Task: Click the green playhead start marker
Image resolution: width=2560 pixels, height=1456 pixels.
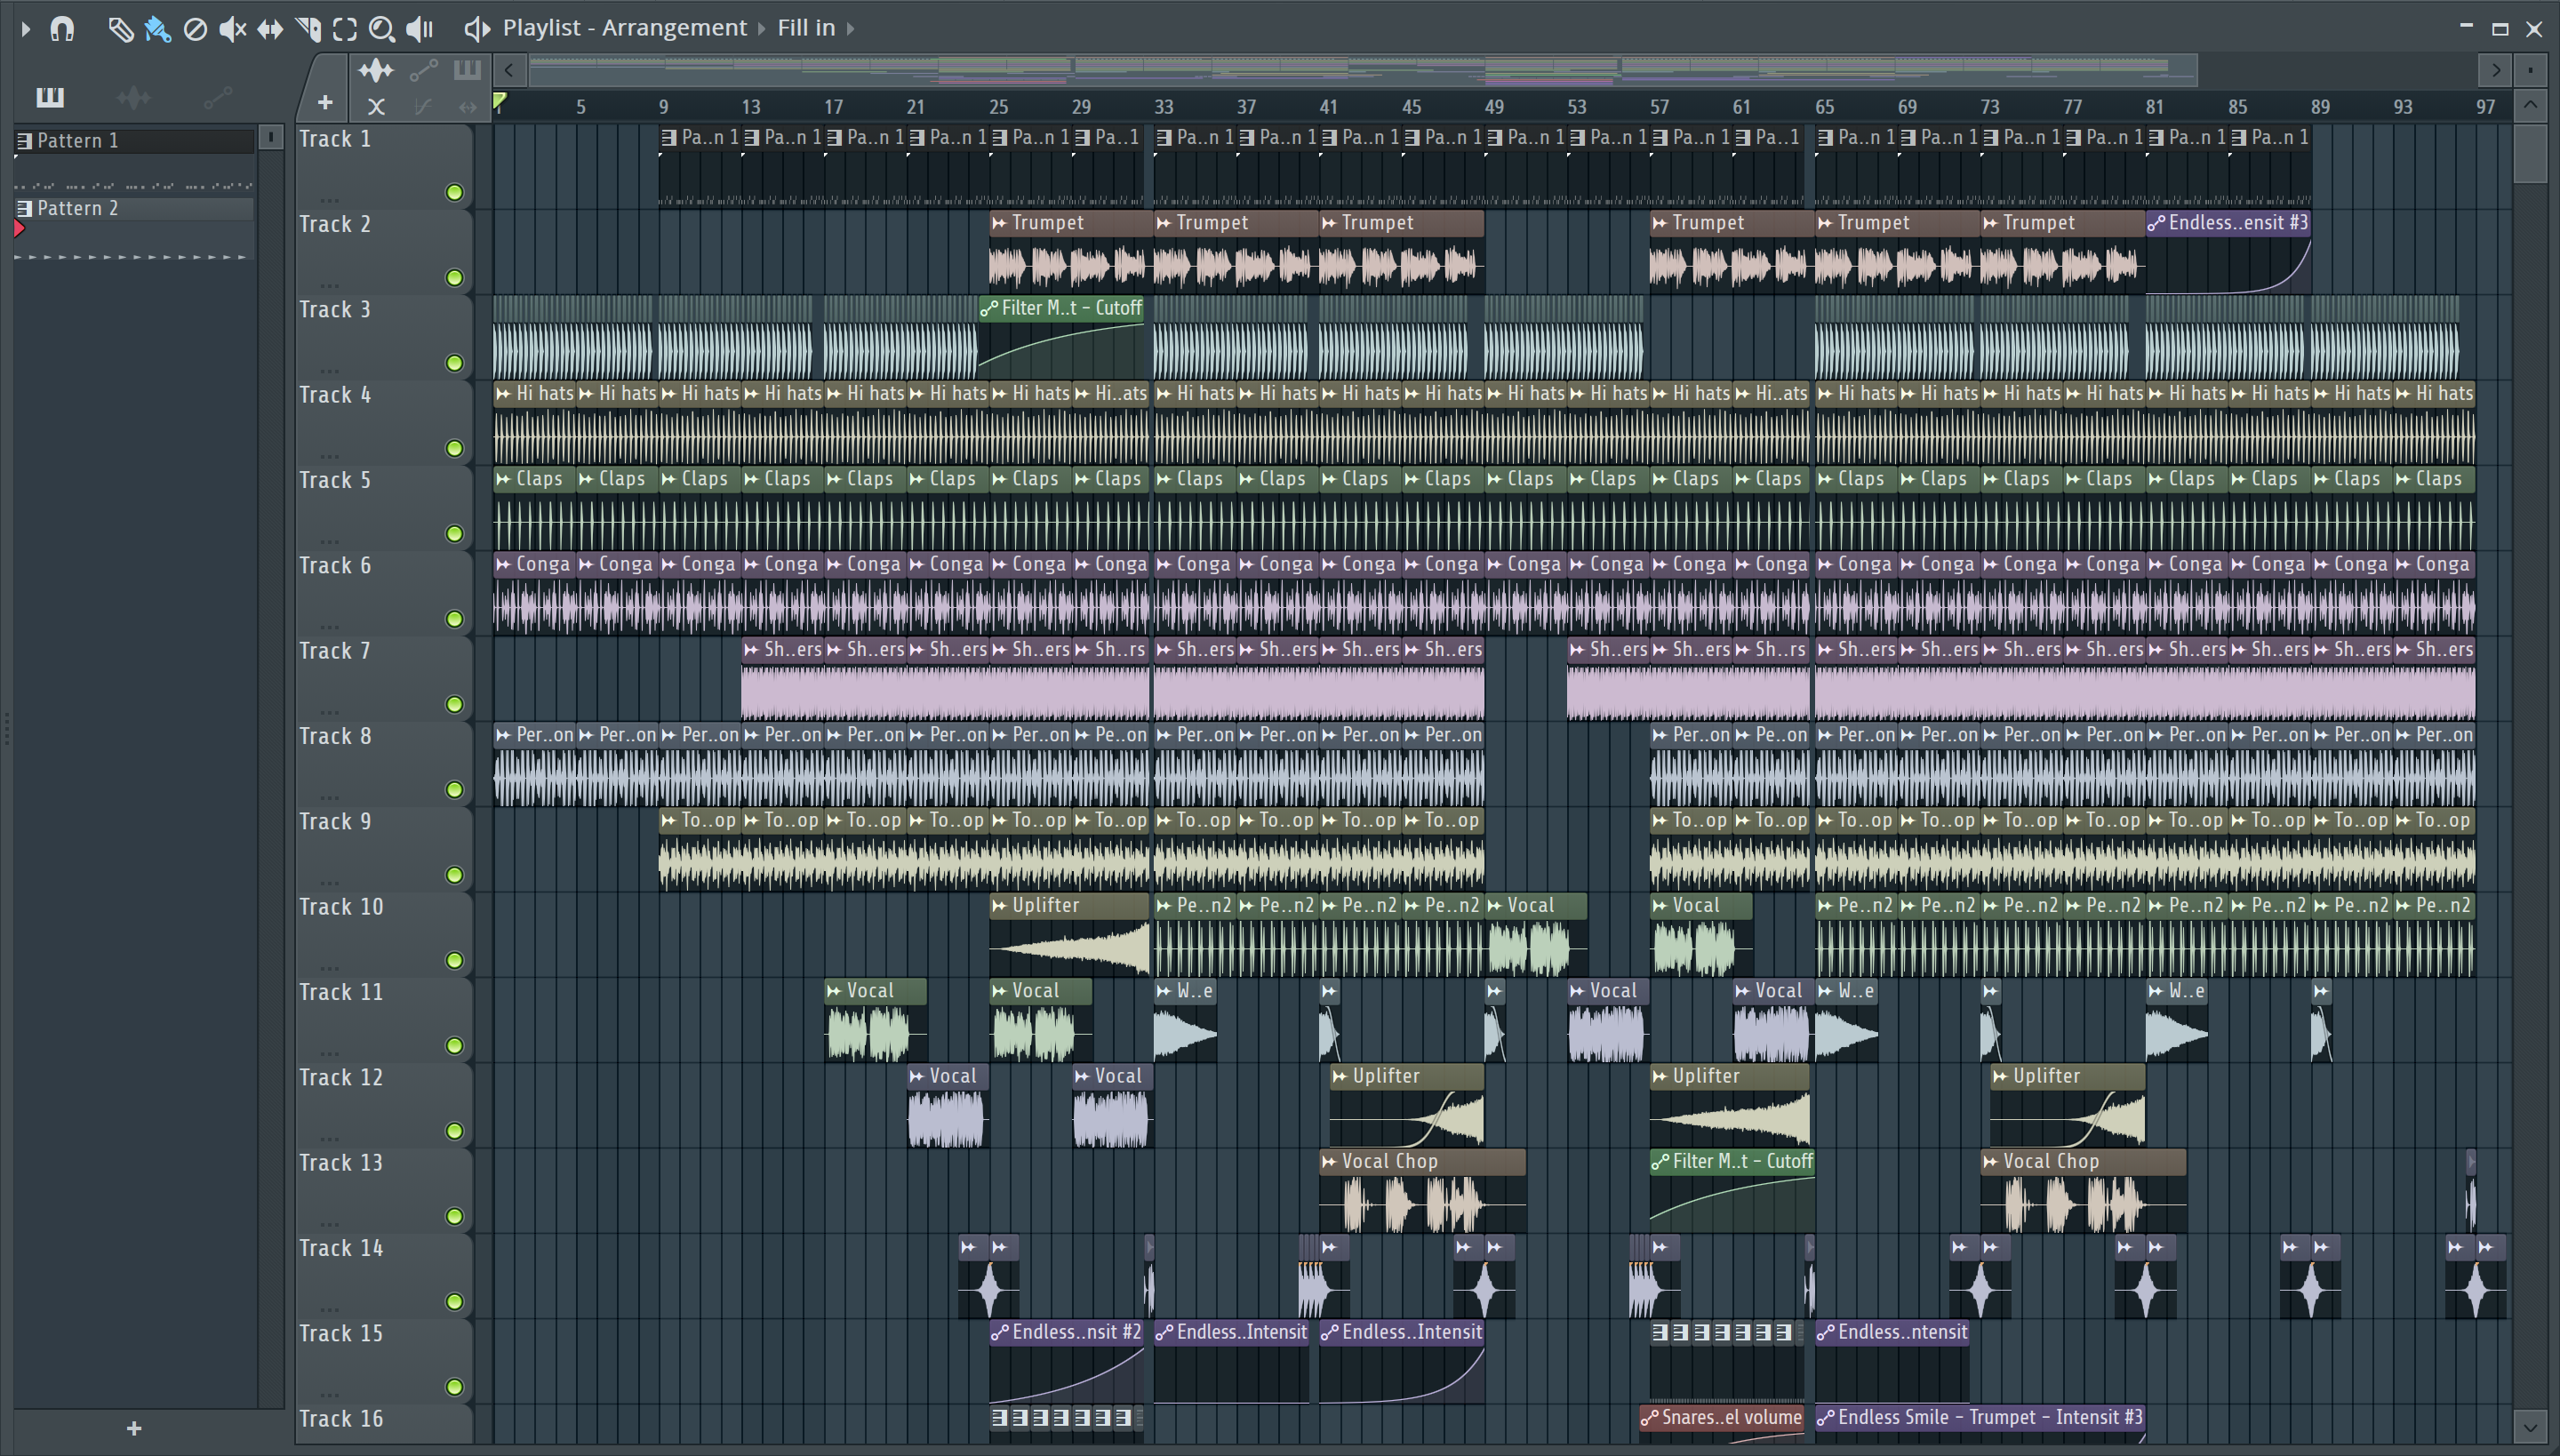Action: pyautogui.click(x=500, y=101)
